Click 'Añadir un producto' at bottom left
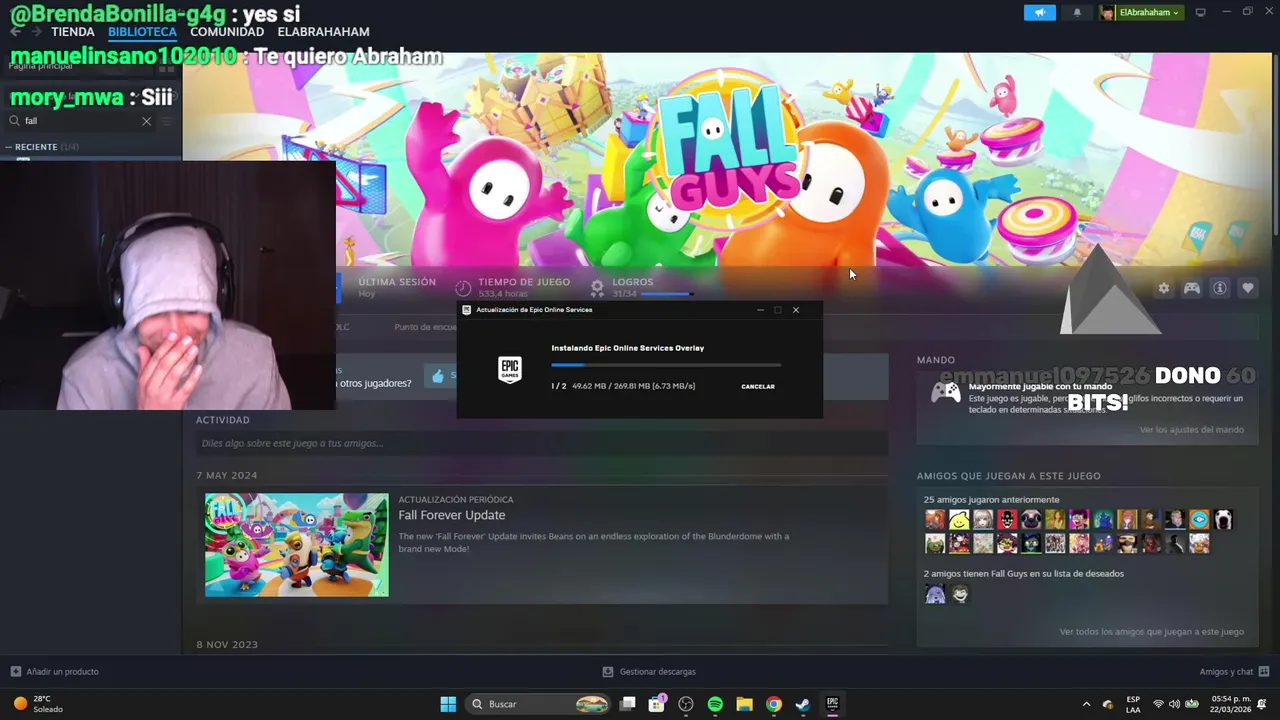Viewport: 1280px width, 720px height. click(x=54, y=672)
